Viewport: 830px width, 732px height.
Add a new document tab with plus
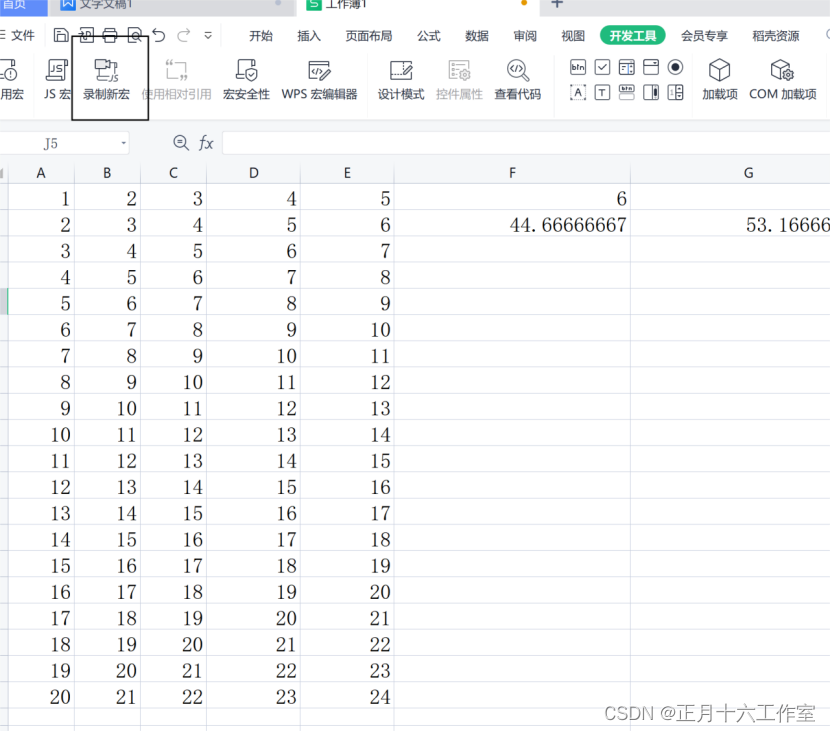coord(557,4)
